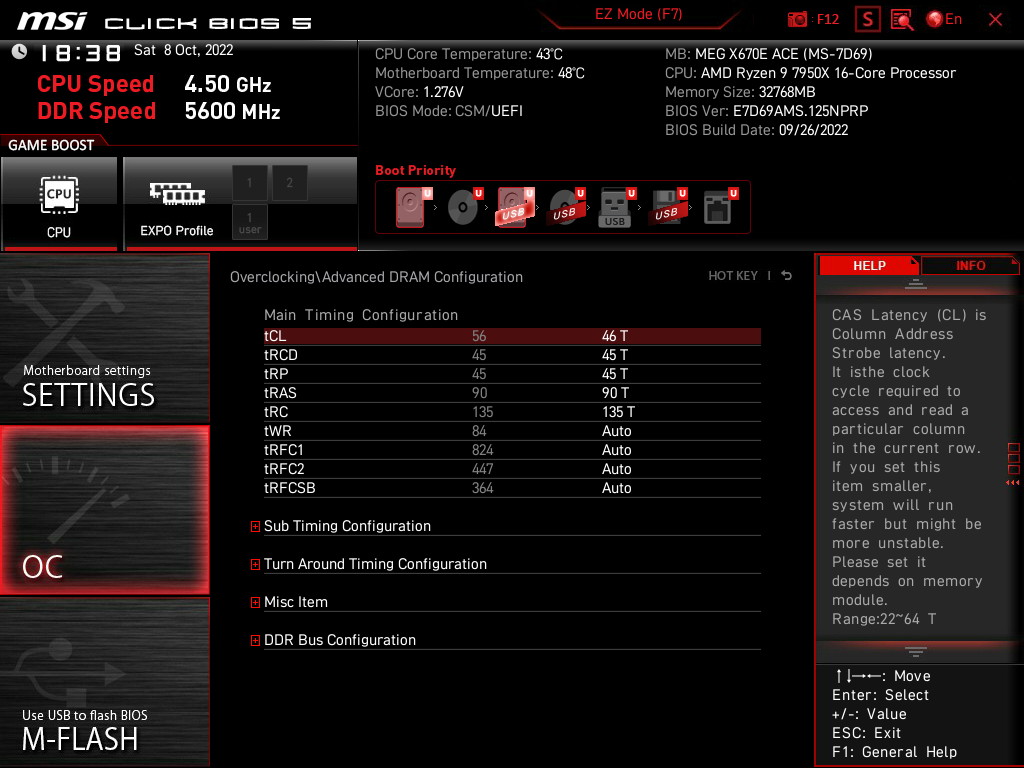Toggle the EXPO Profile button

tap(176, 203)
